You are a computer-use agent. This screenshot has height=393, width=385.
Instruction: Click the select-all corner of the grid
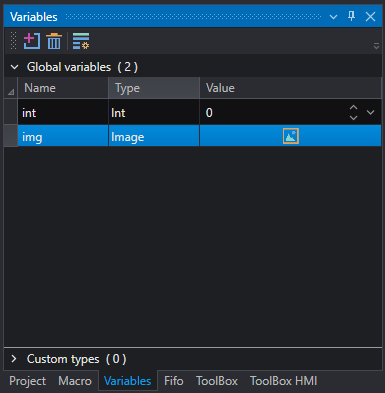(11, 88)
